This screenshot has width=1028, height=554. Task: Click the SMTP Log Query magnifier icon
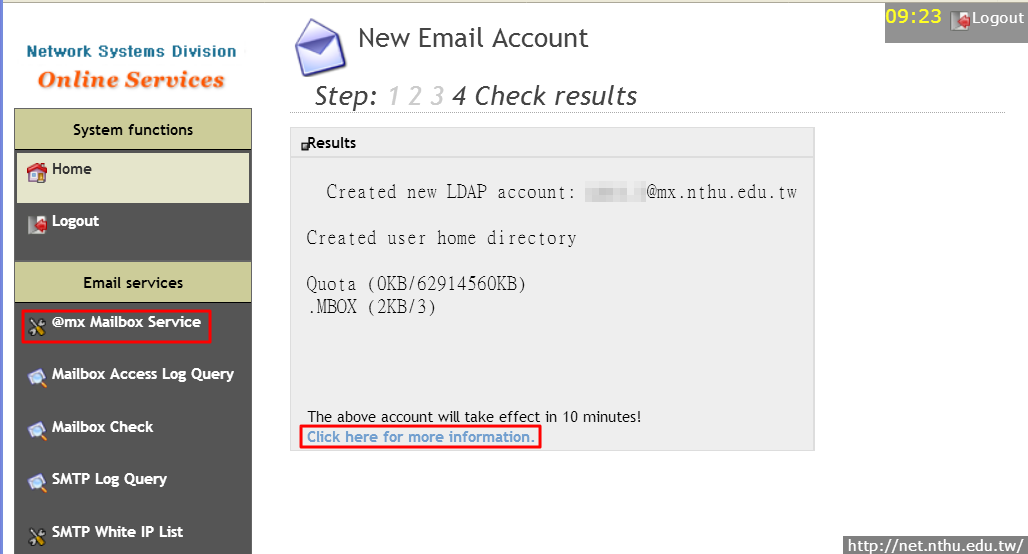coord(37,482)
